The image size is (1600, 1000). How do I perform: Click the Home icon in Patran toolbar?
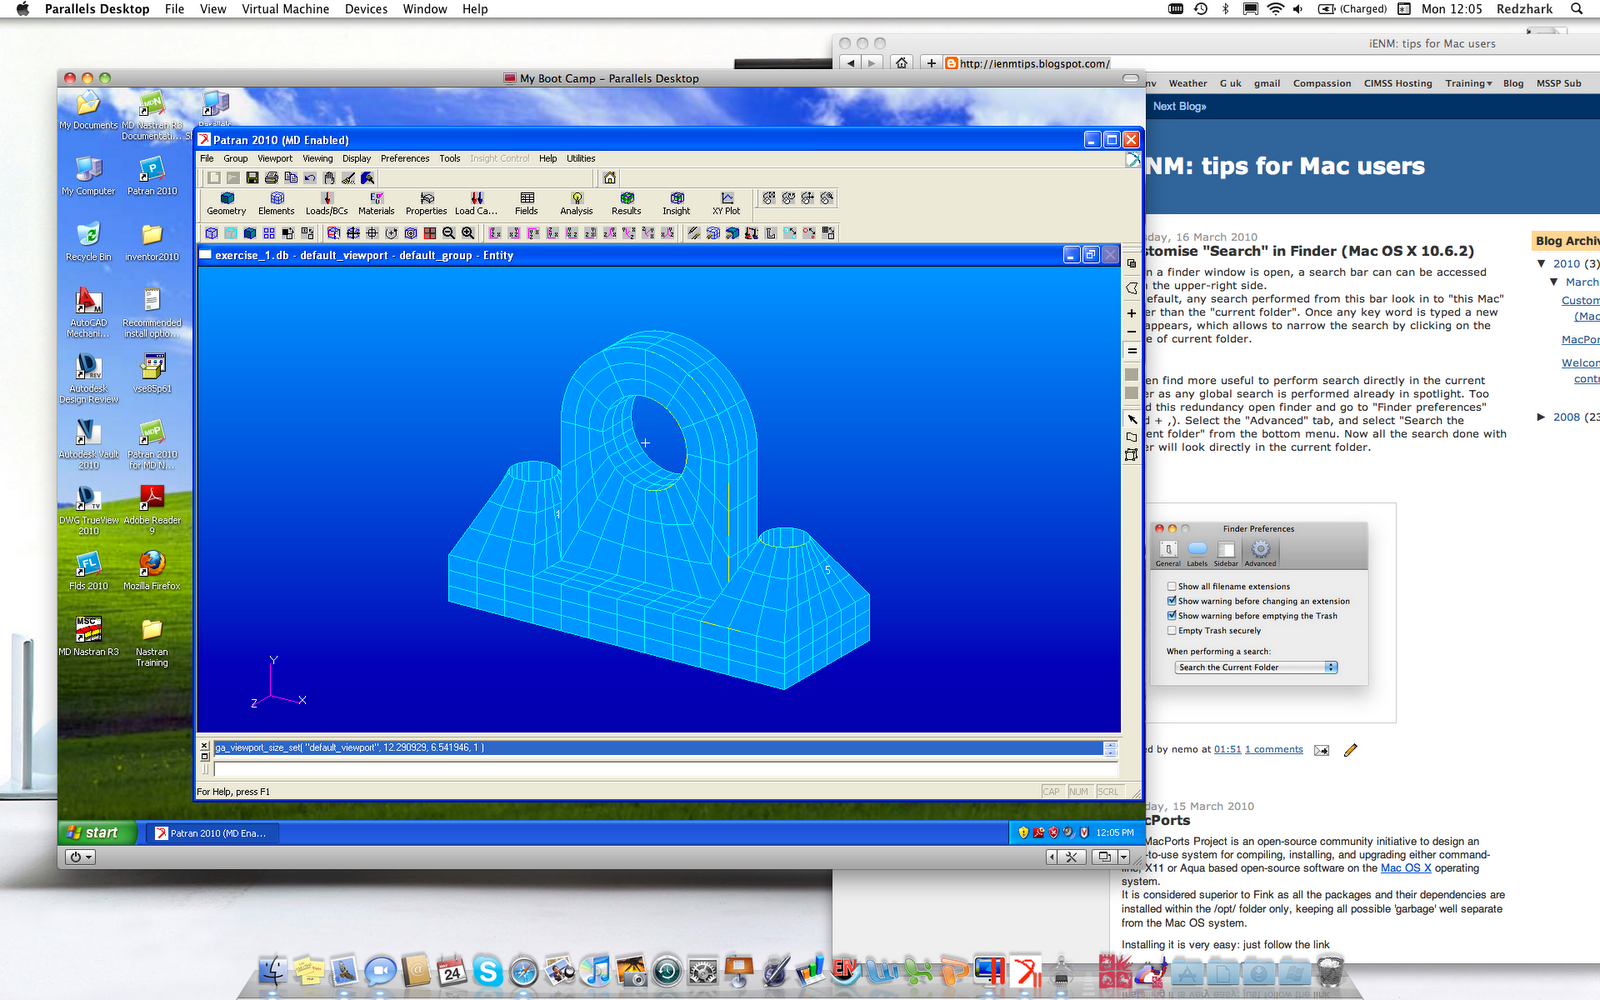point(610,177)
